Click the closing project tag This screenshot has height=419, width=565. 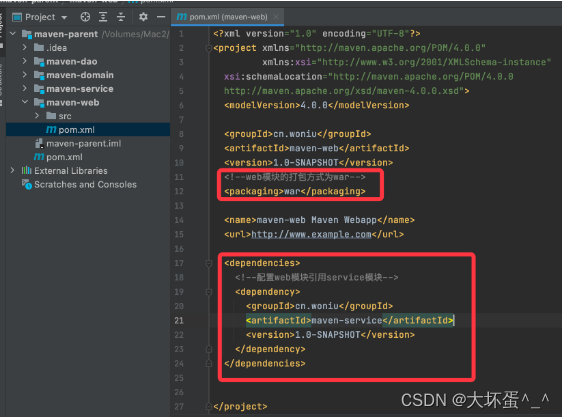[240, 407]
